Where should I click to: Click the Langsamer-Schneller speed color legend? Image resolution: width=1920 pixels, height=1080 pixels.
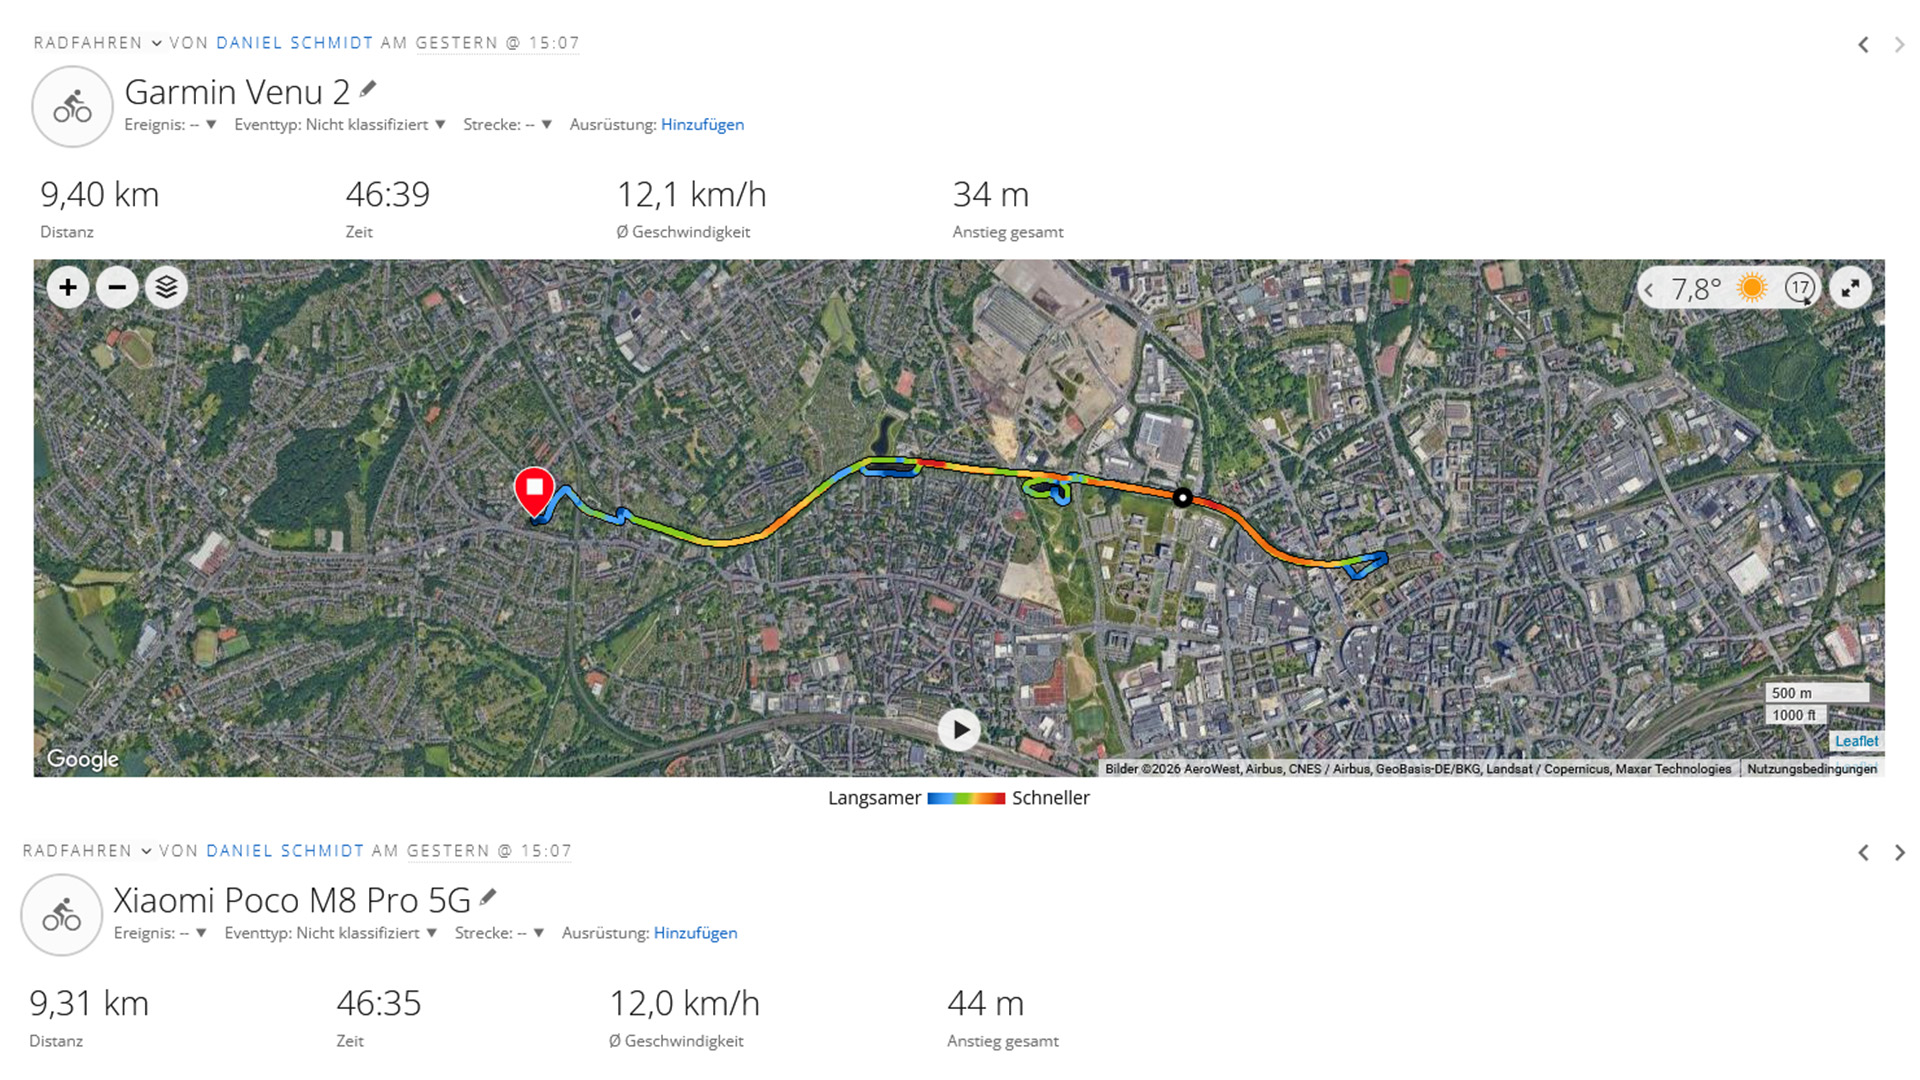(965, 798)
